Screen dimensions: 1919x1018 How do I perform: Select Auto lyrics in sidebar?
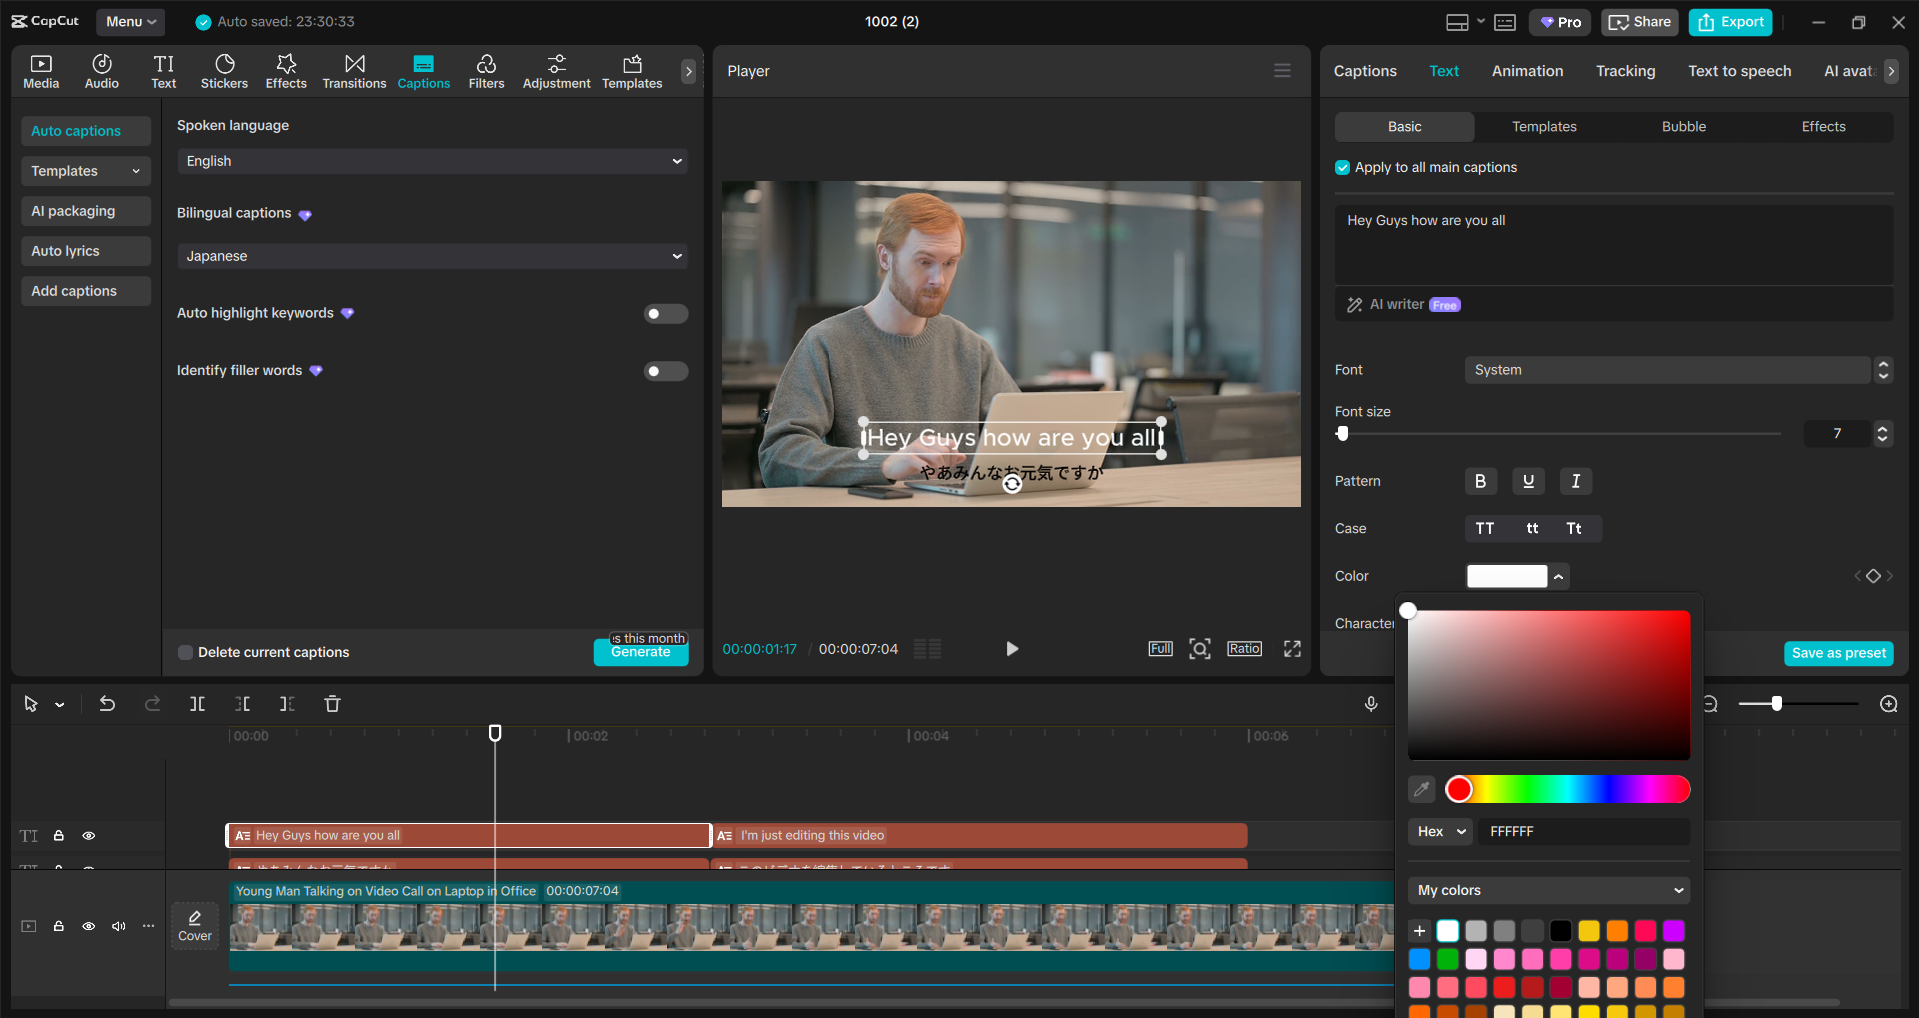(x=86, y=251)
